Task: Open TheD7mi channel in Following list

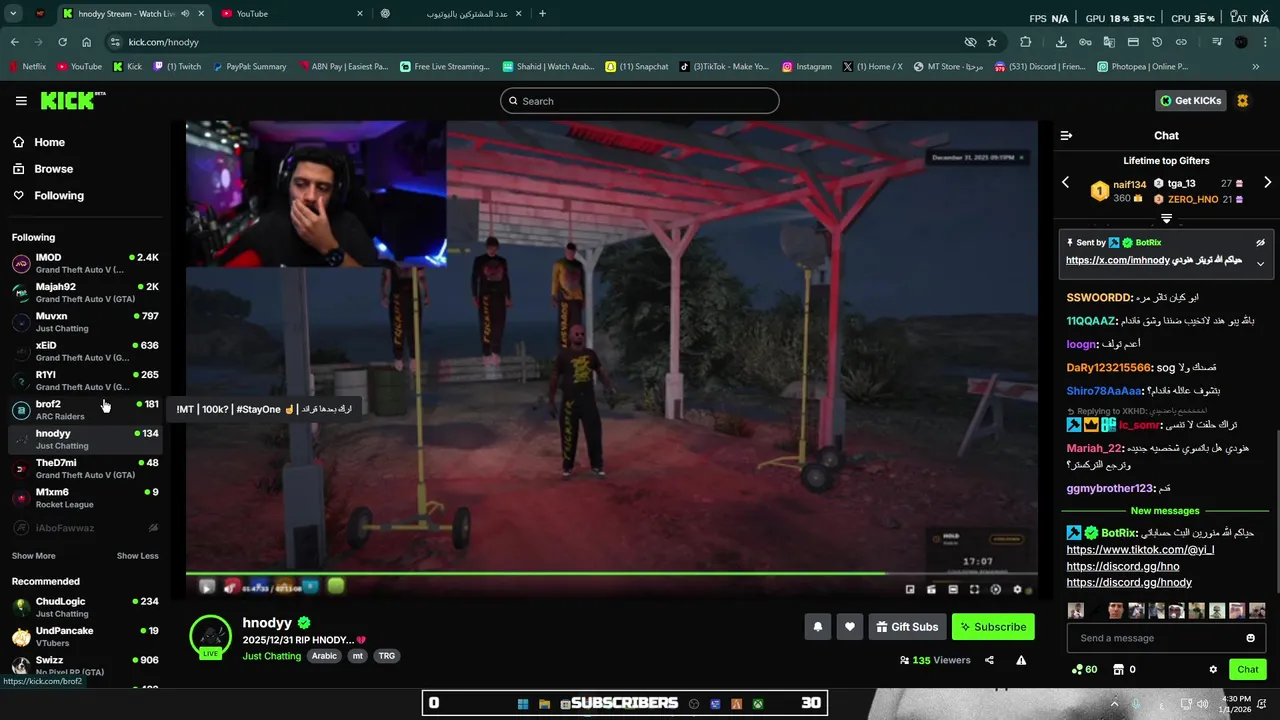Action: (85, 468)
